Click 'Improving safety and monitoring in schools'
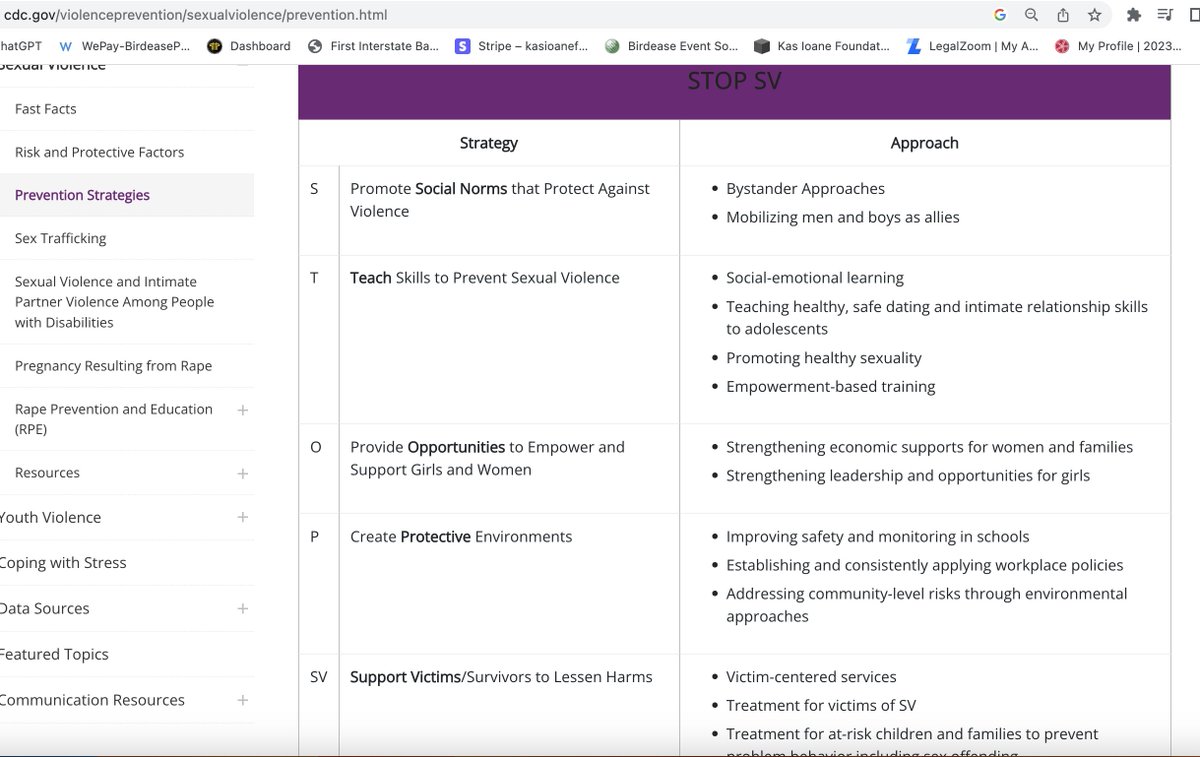Viewport: 1200px width, 757px height. pos(878,537)
